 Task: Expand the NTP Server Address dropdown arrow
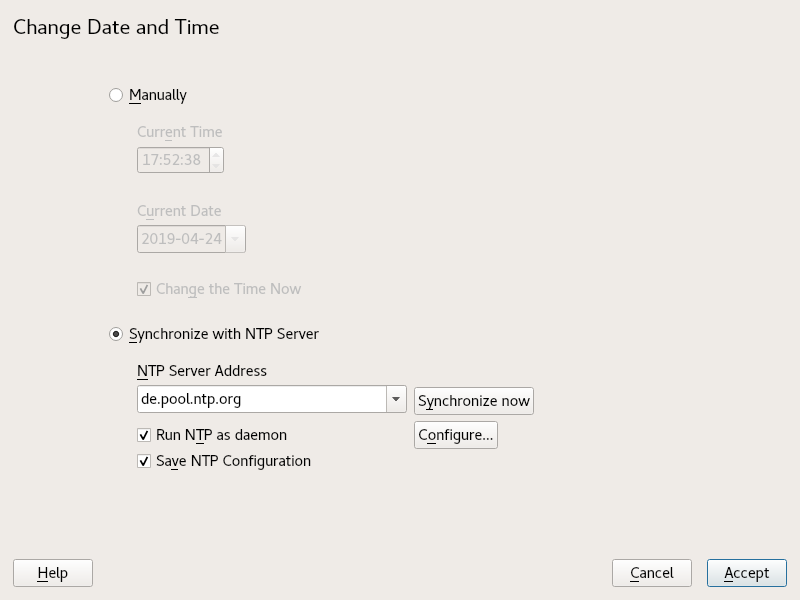pos(396,399)
